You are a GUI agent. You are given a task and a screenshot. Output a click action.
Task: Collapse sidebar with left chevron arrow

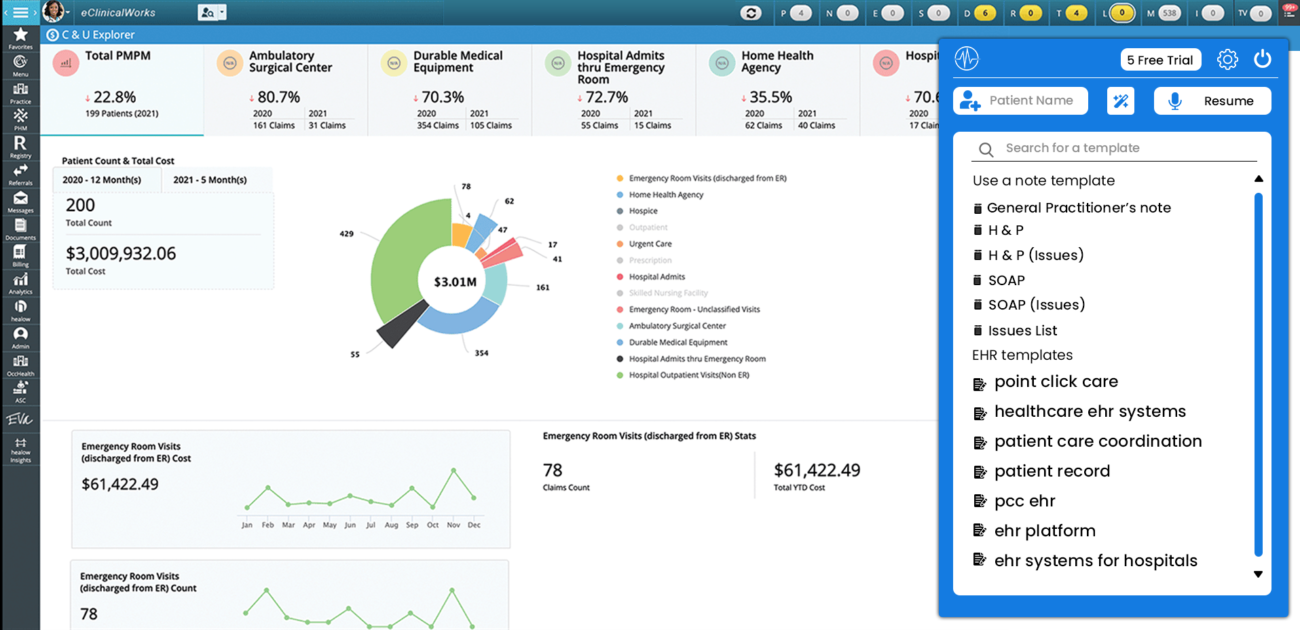pyautogui.click(x=5, y=12)
